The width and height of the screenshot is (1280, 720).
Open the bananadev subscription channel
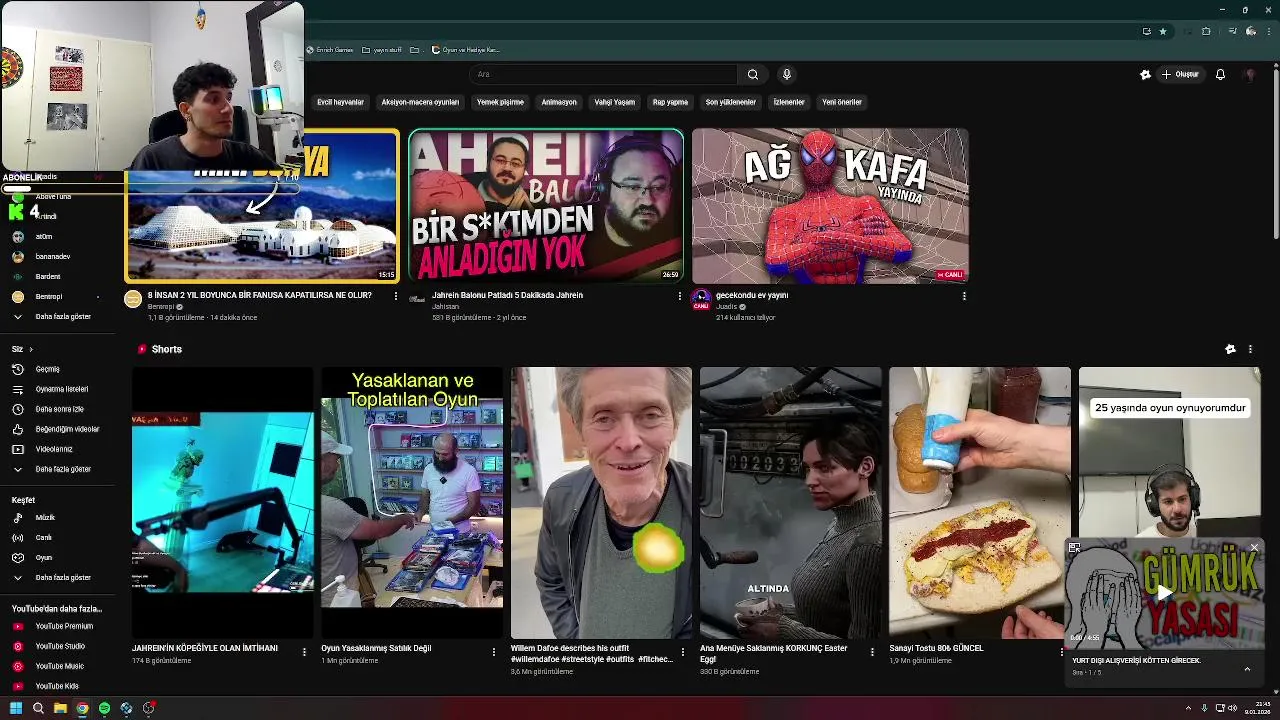pos(60,256)
